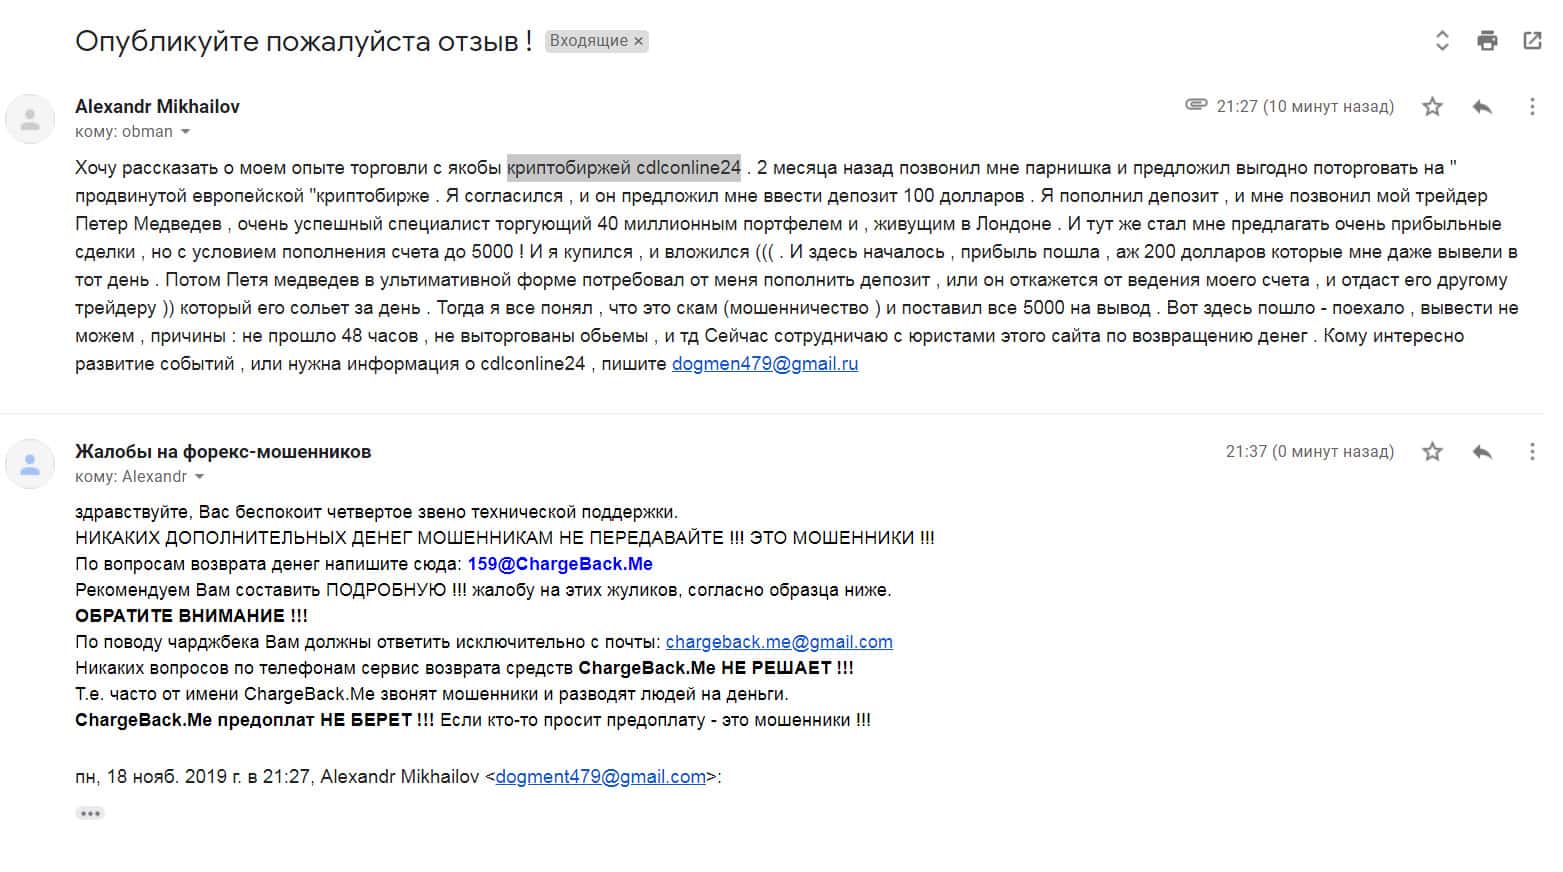Open more options for the 21:37 reply

[1531, 452]
